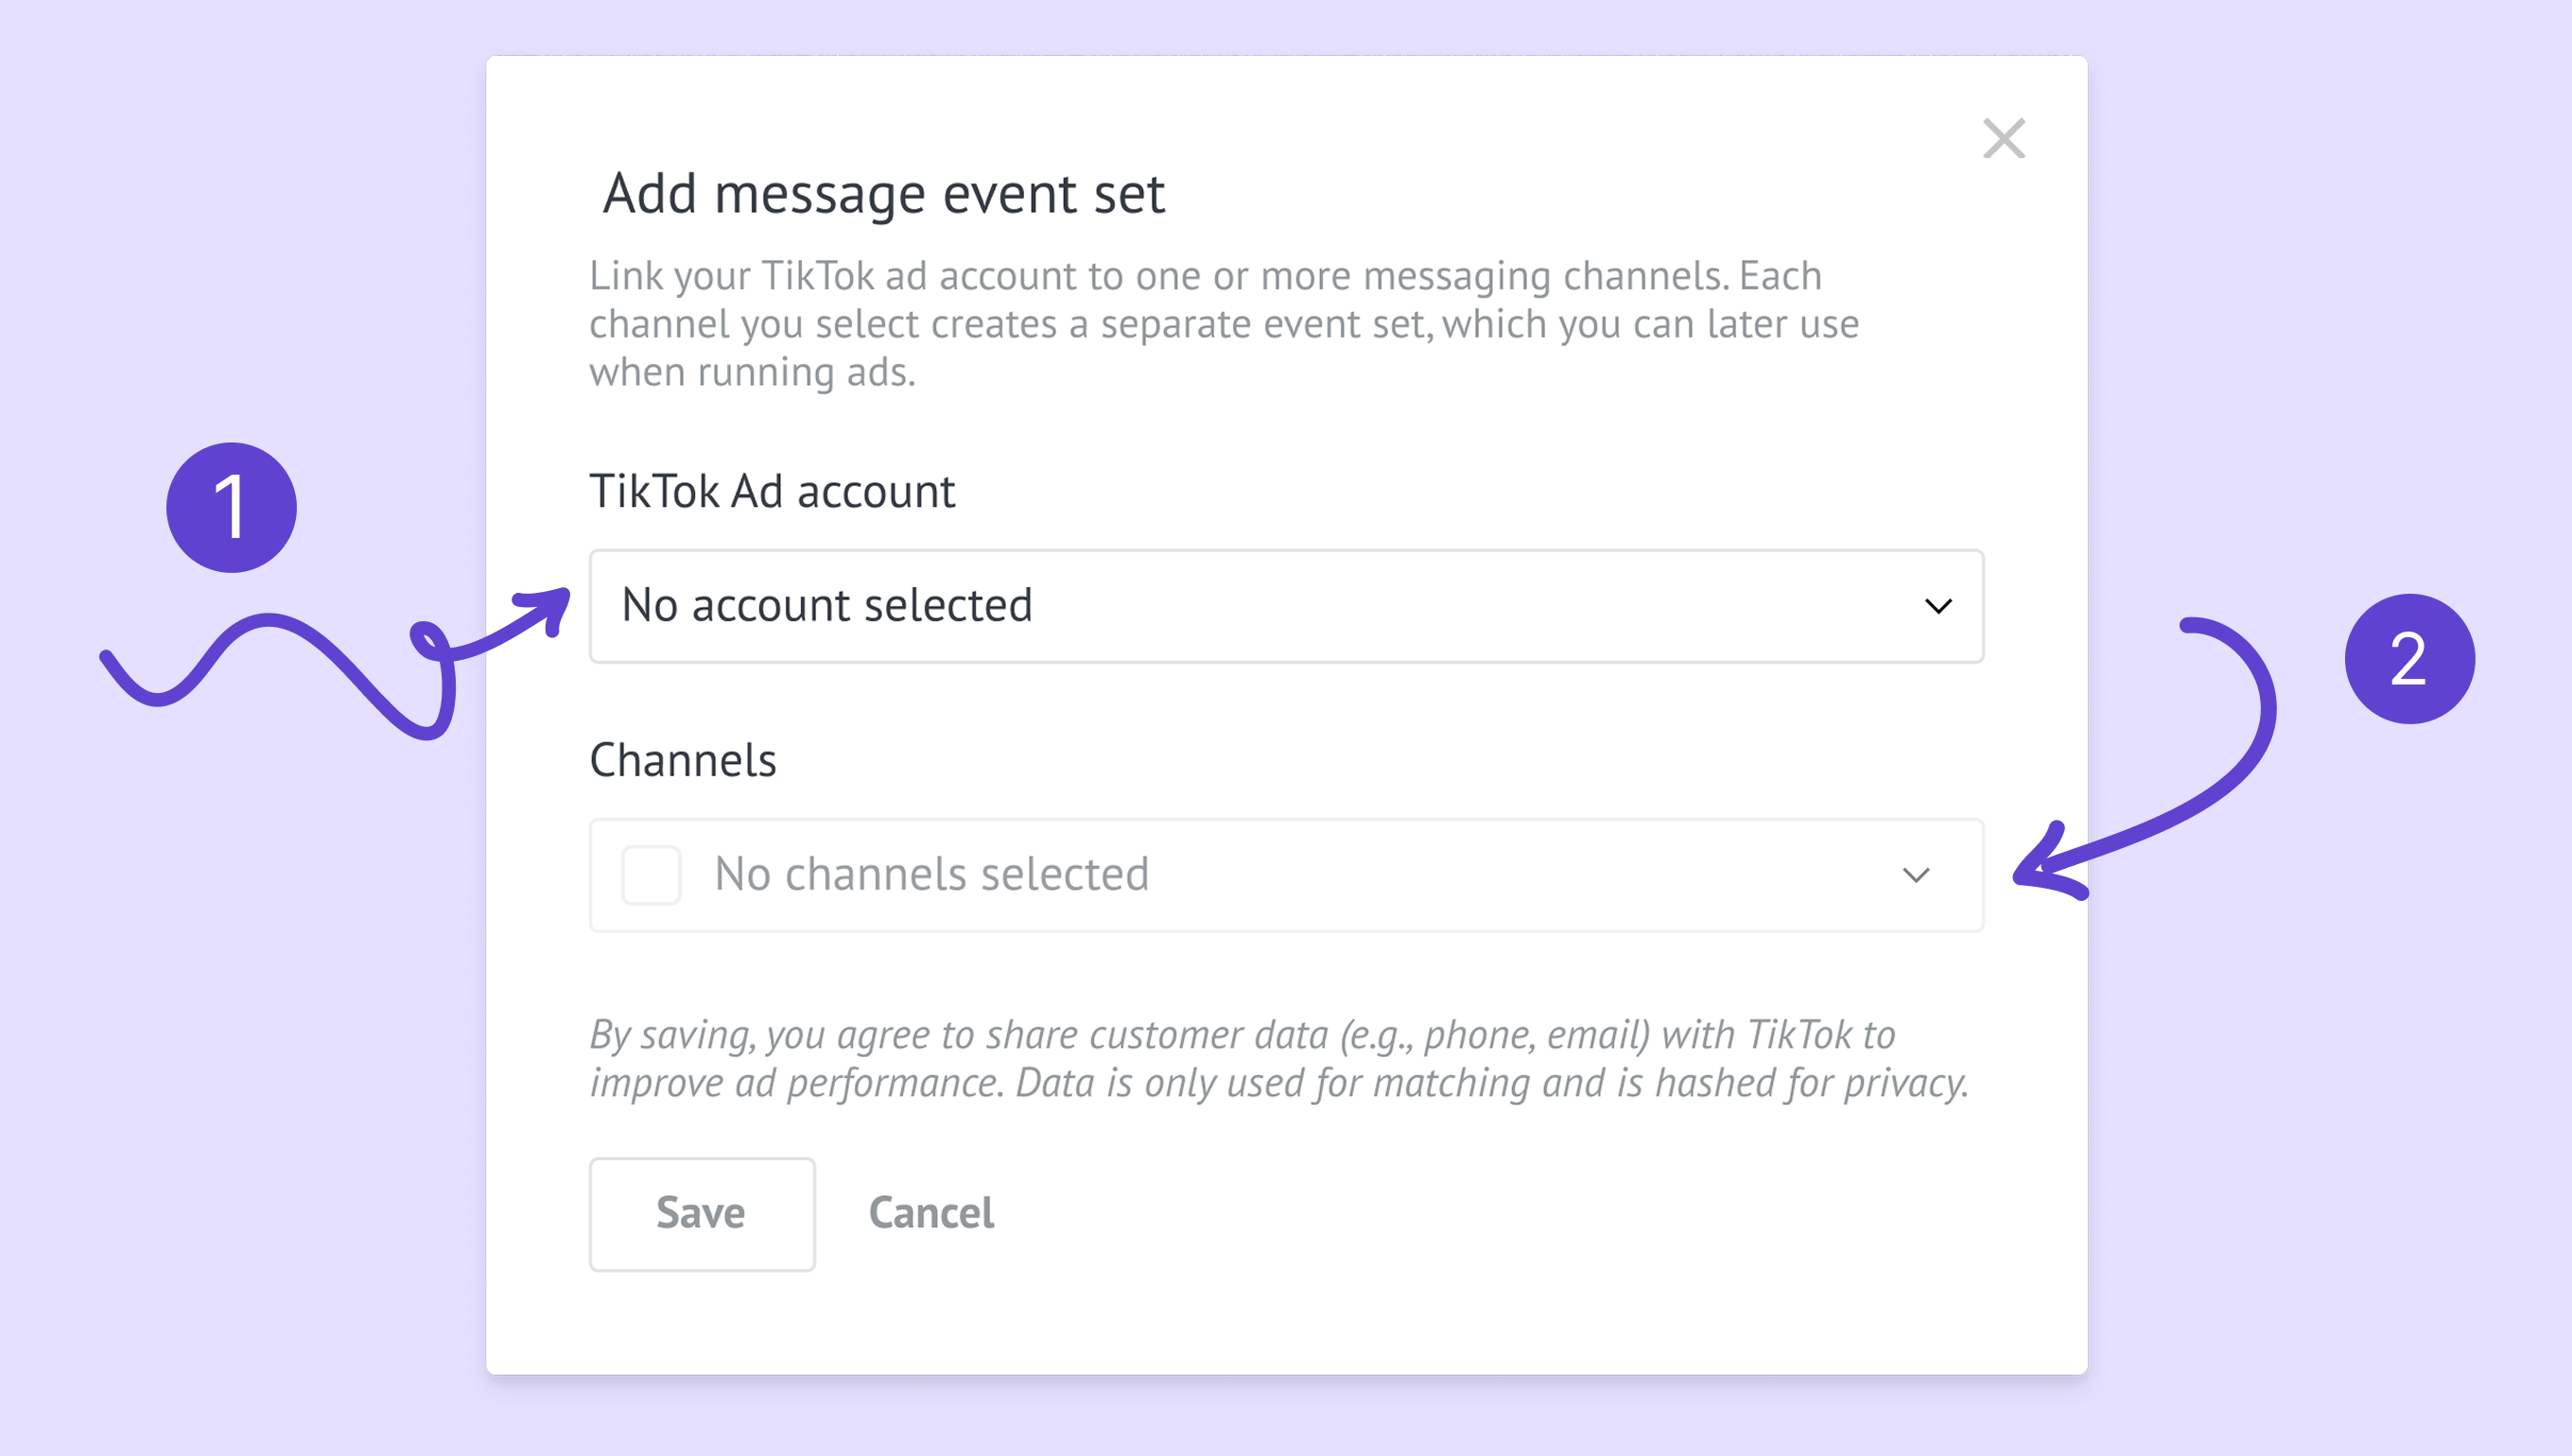Tick the No channels selected checkbox
Viewport: 2572px width, 1456px height.
tap(651, 875)
